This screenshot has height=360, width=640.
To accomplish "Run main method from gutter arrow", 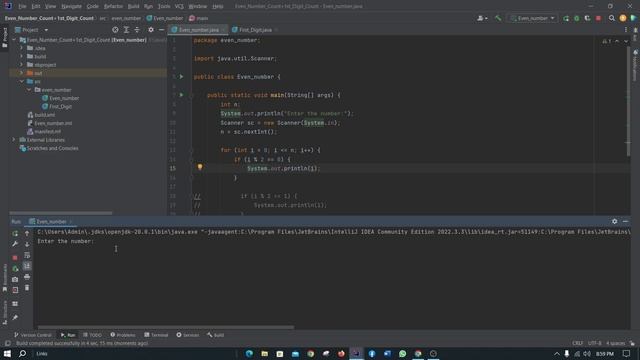I will tap(182, 95).
